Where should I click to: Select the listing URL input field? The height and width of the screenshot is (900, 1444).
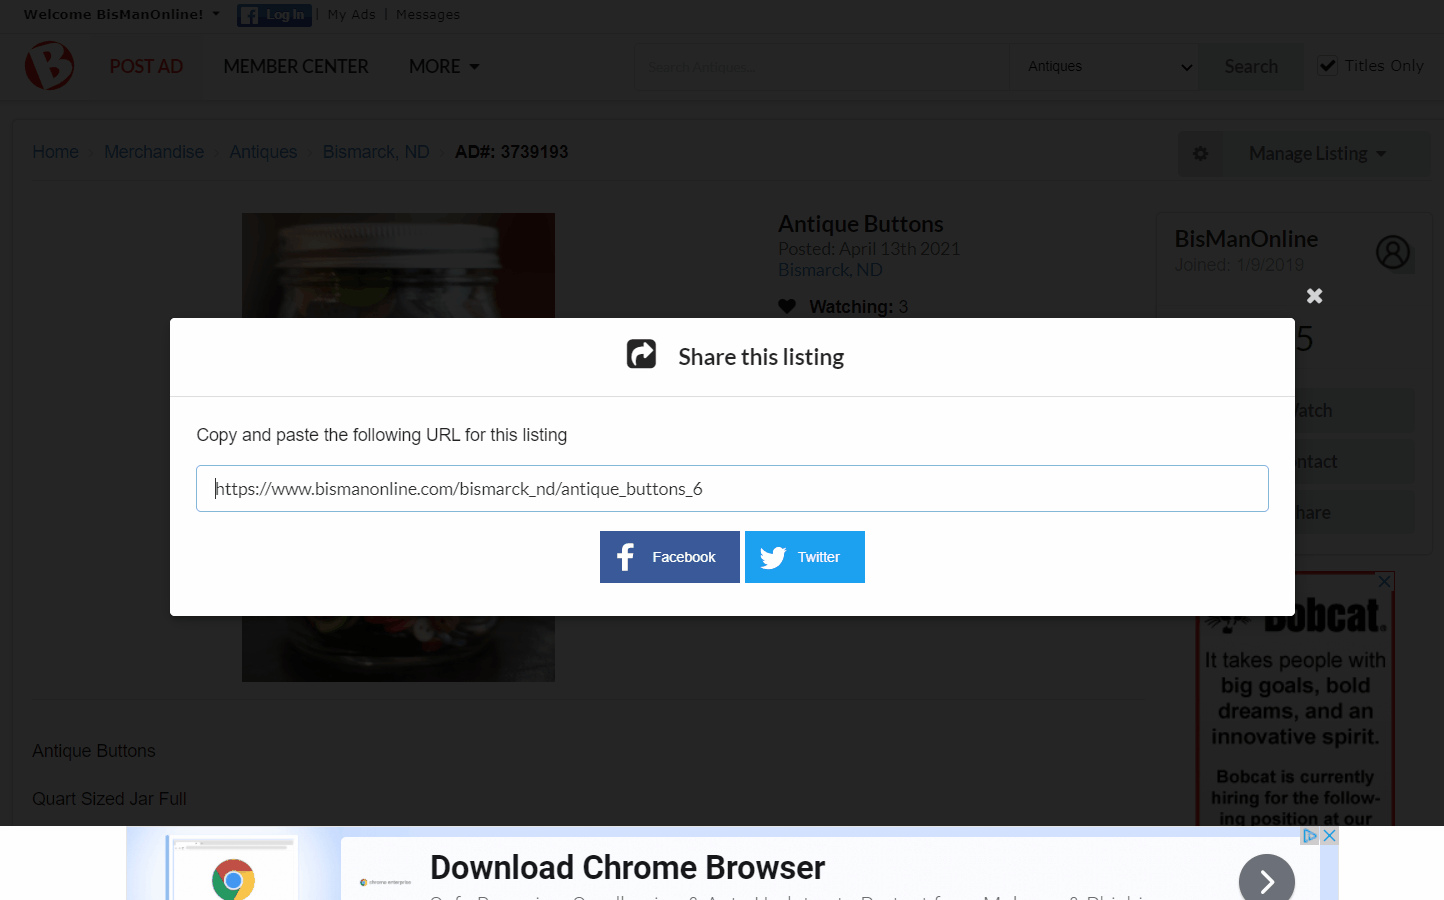point(732,488)
